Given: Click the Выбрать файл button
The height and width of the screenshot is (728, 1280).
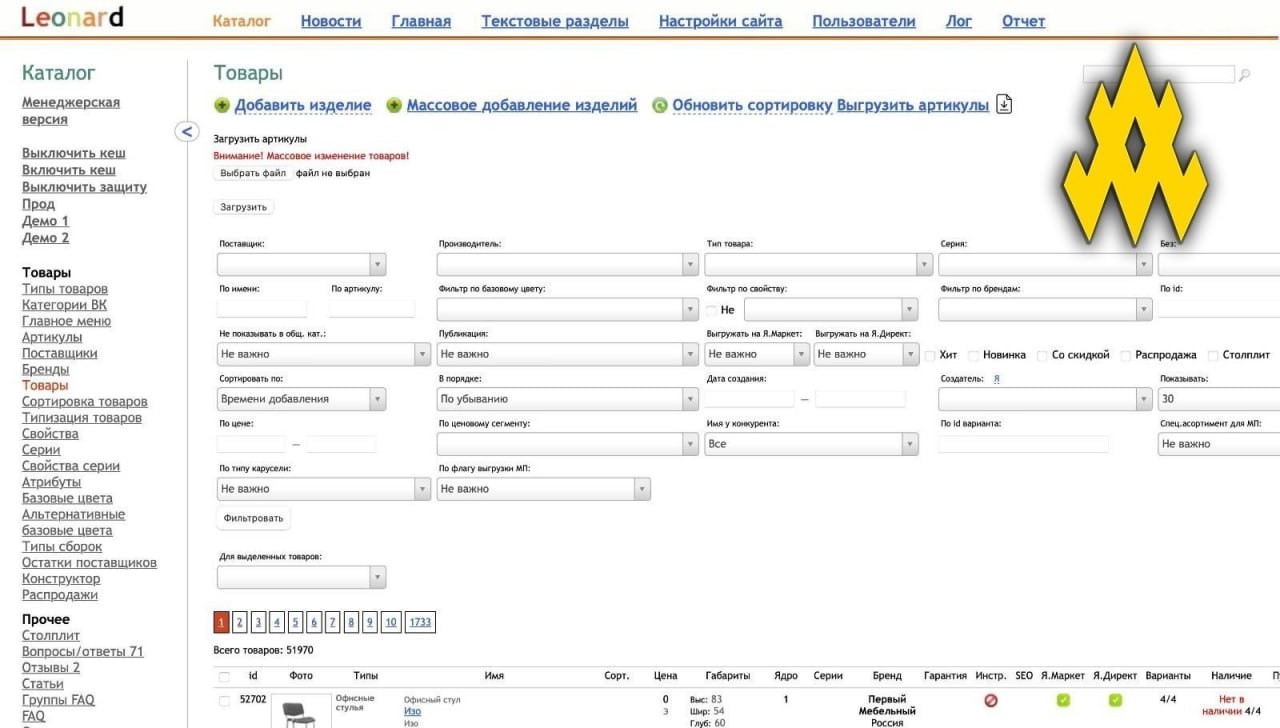Looking at the screenshot, I should click(x=253, y=173).
